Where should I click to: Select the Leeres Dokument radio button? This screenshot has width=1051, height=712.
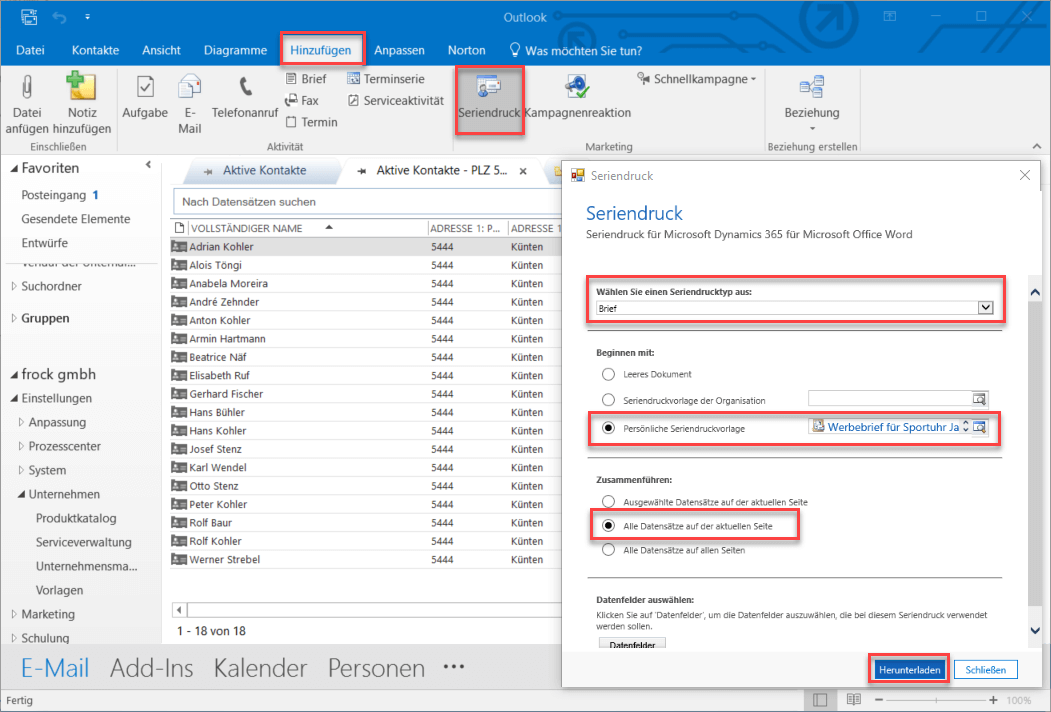608,374
